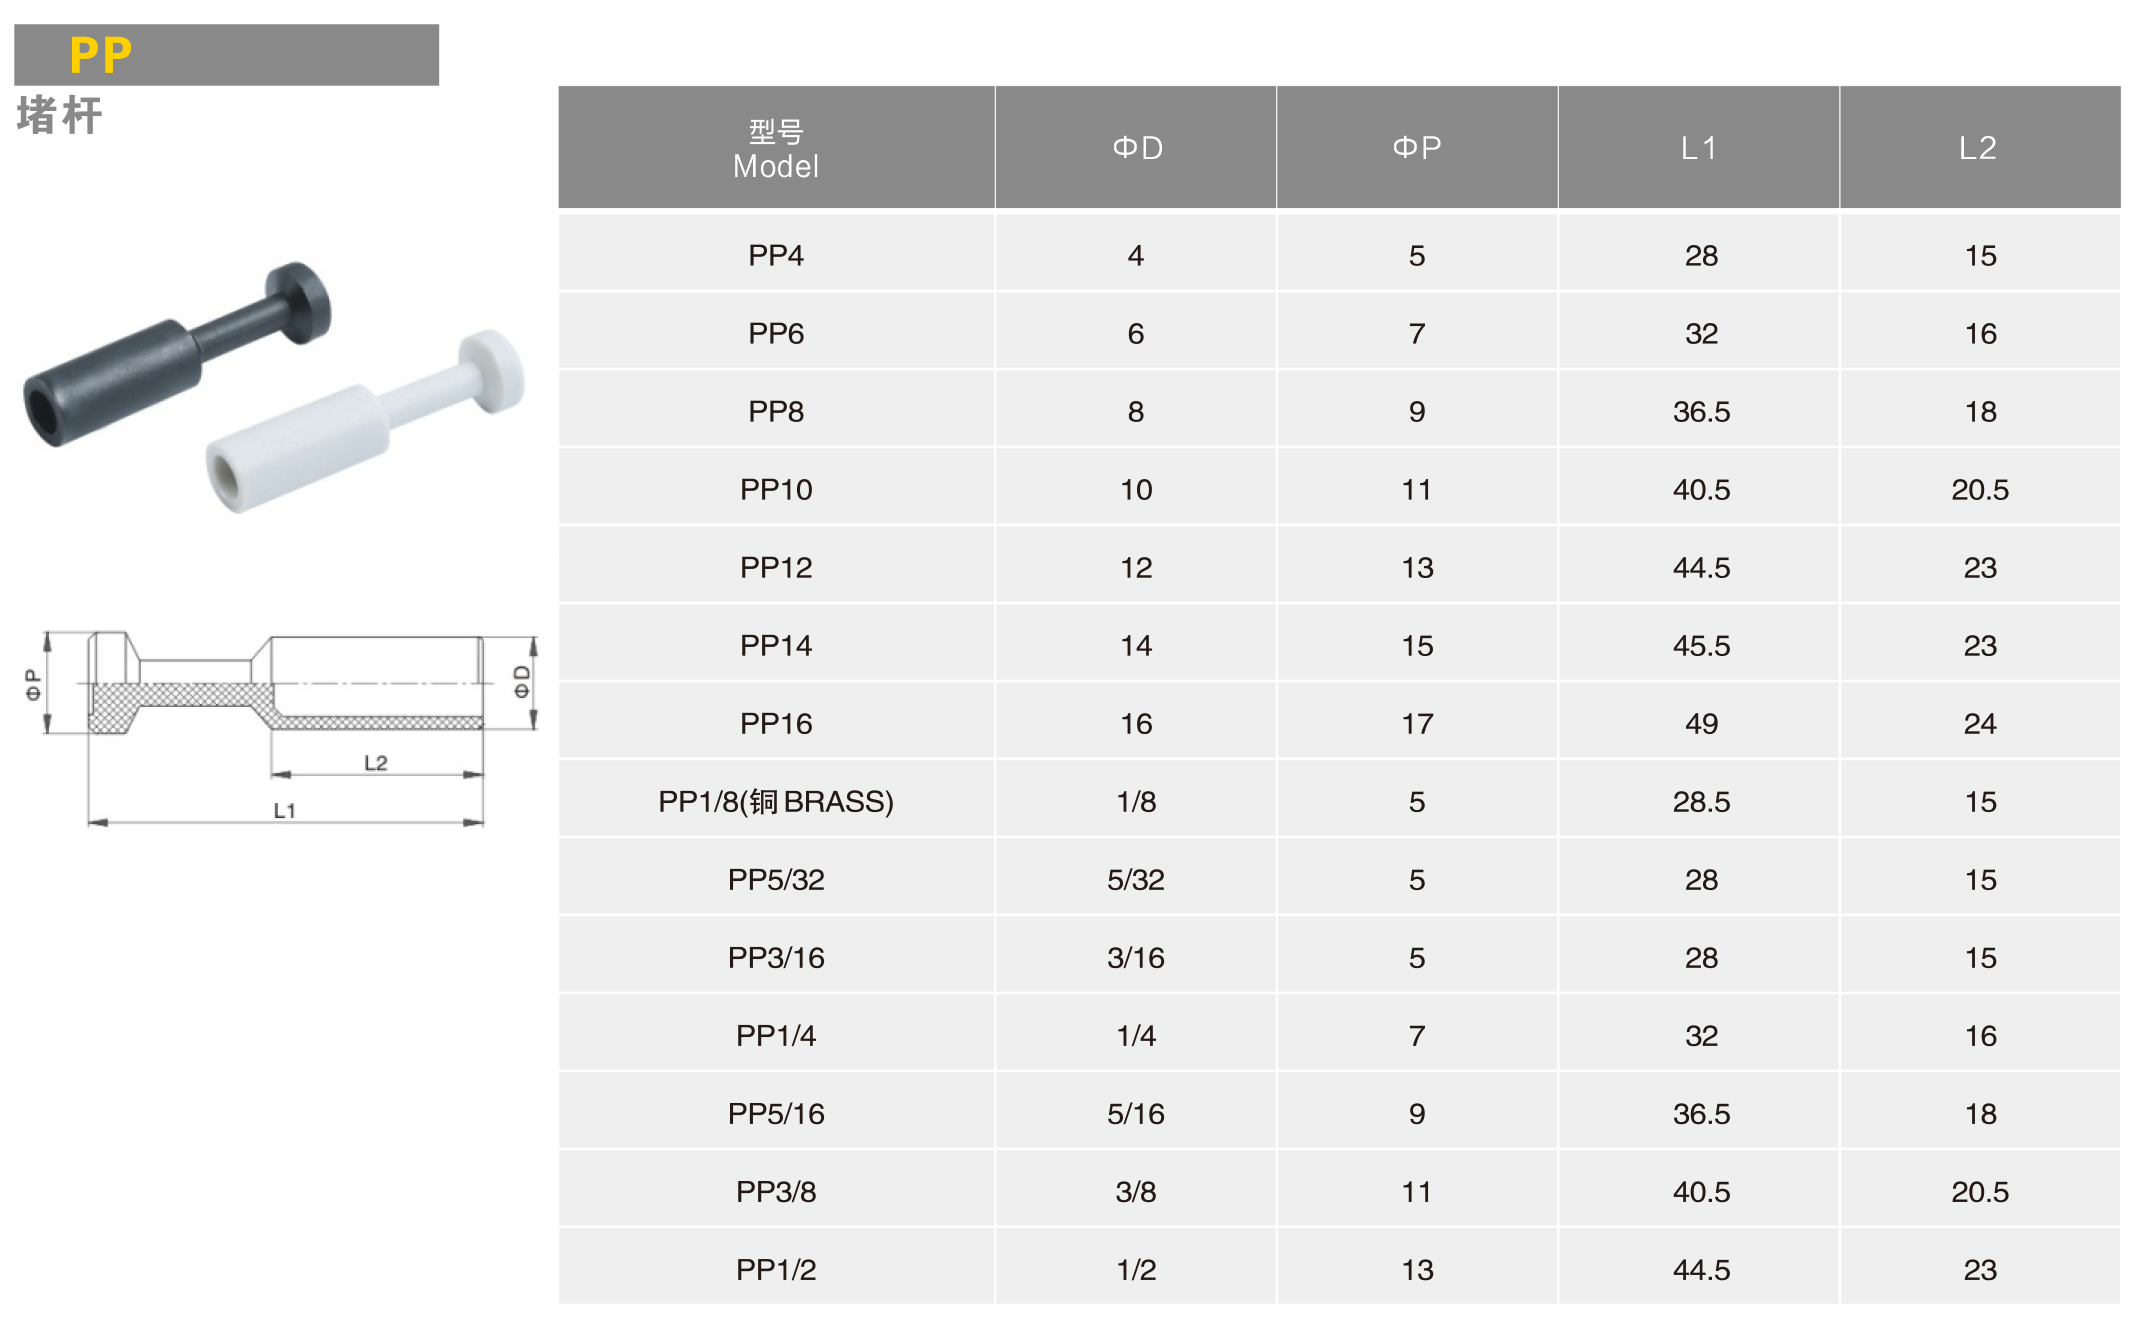Image resolution: width=2151 pixels, height=1340 pixels.
Task: Select the PP5/32 model cell
Action: [776, 879]
